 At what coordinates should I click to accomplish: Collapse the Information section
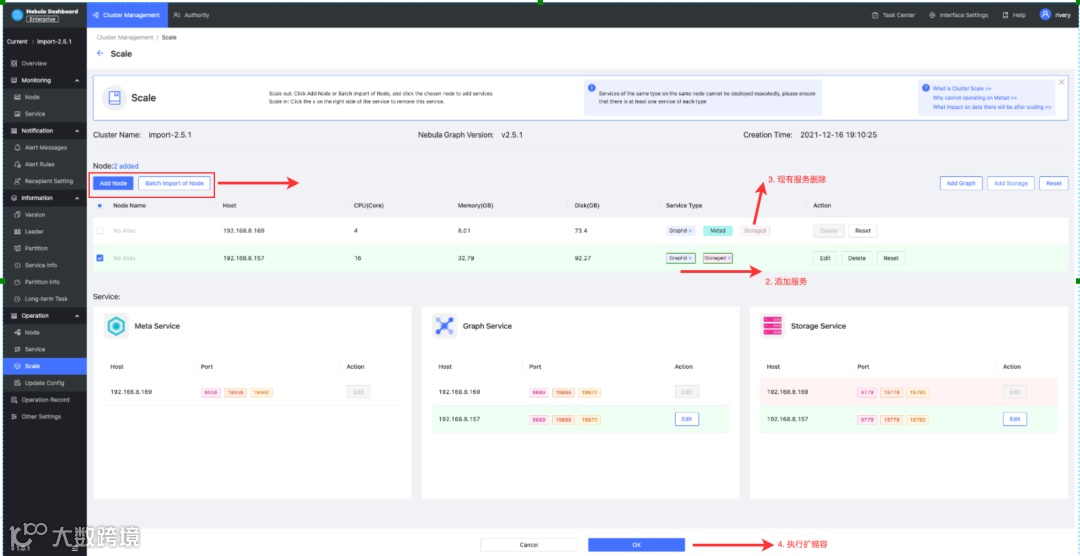77,198
